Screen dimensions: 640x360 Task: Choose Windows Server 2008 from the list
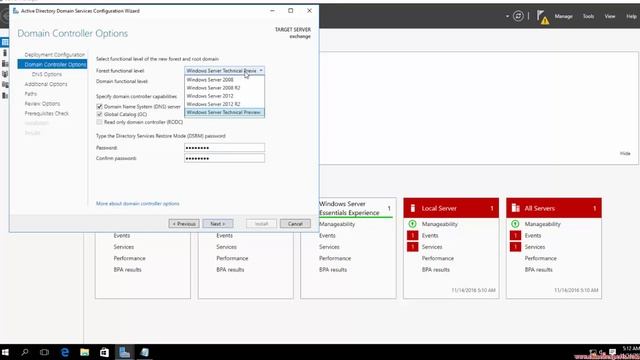(x=224, y=80)
